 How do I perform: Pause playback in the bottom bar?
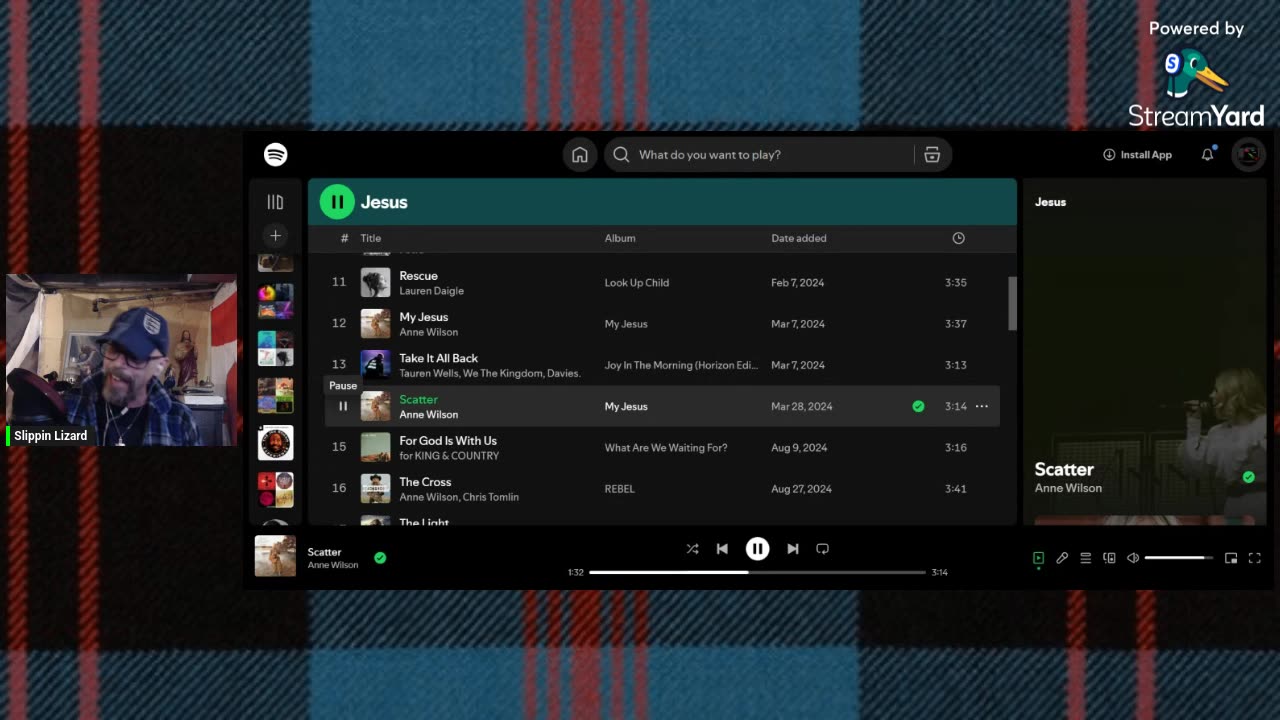pyautogui.click(x=757, y=549)
